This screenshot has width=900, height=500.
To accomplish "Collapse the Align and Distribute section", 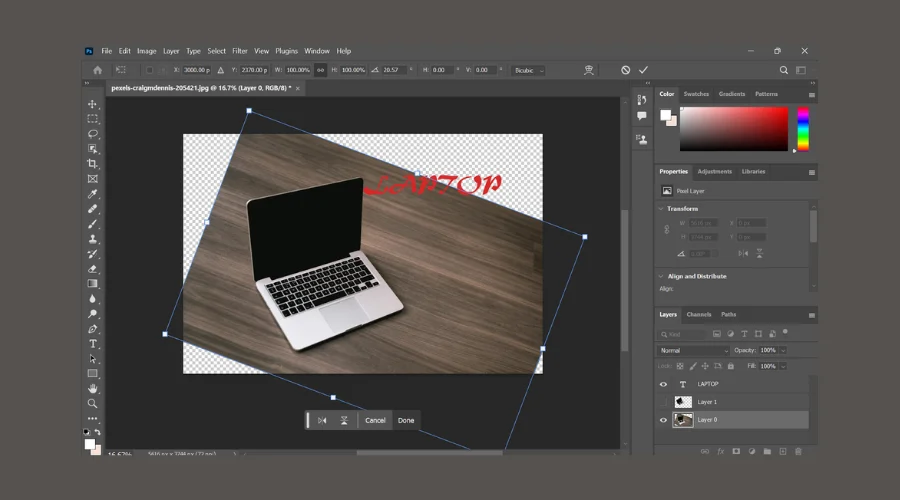I will [661, 276].
